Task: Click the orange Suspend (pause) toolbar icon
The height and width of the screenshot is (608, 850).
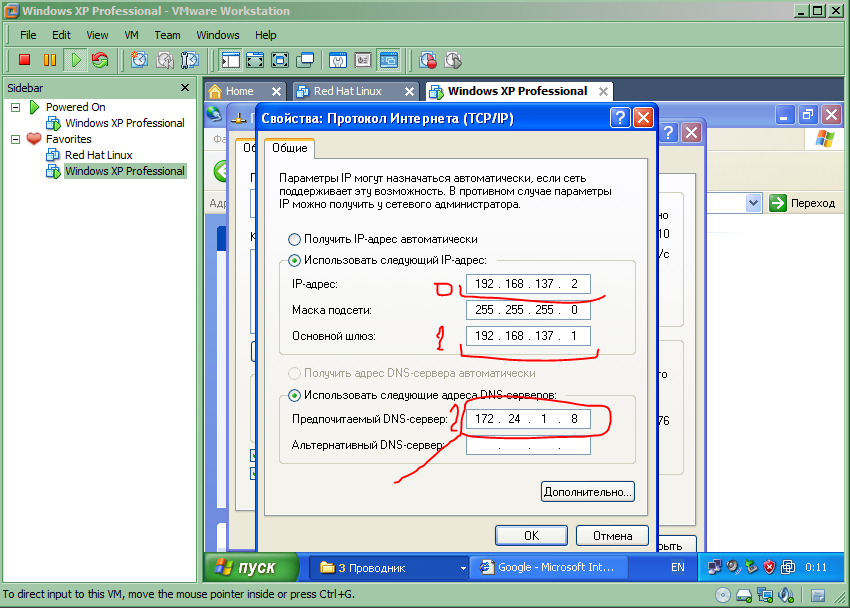Action: pyautogui.click(x=49, y=60)
